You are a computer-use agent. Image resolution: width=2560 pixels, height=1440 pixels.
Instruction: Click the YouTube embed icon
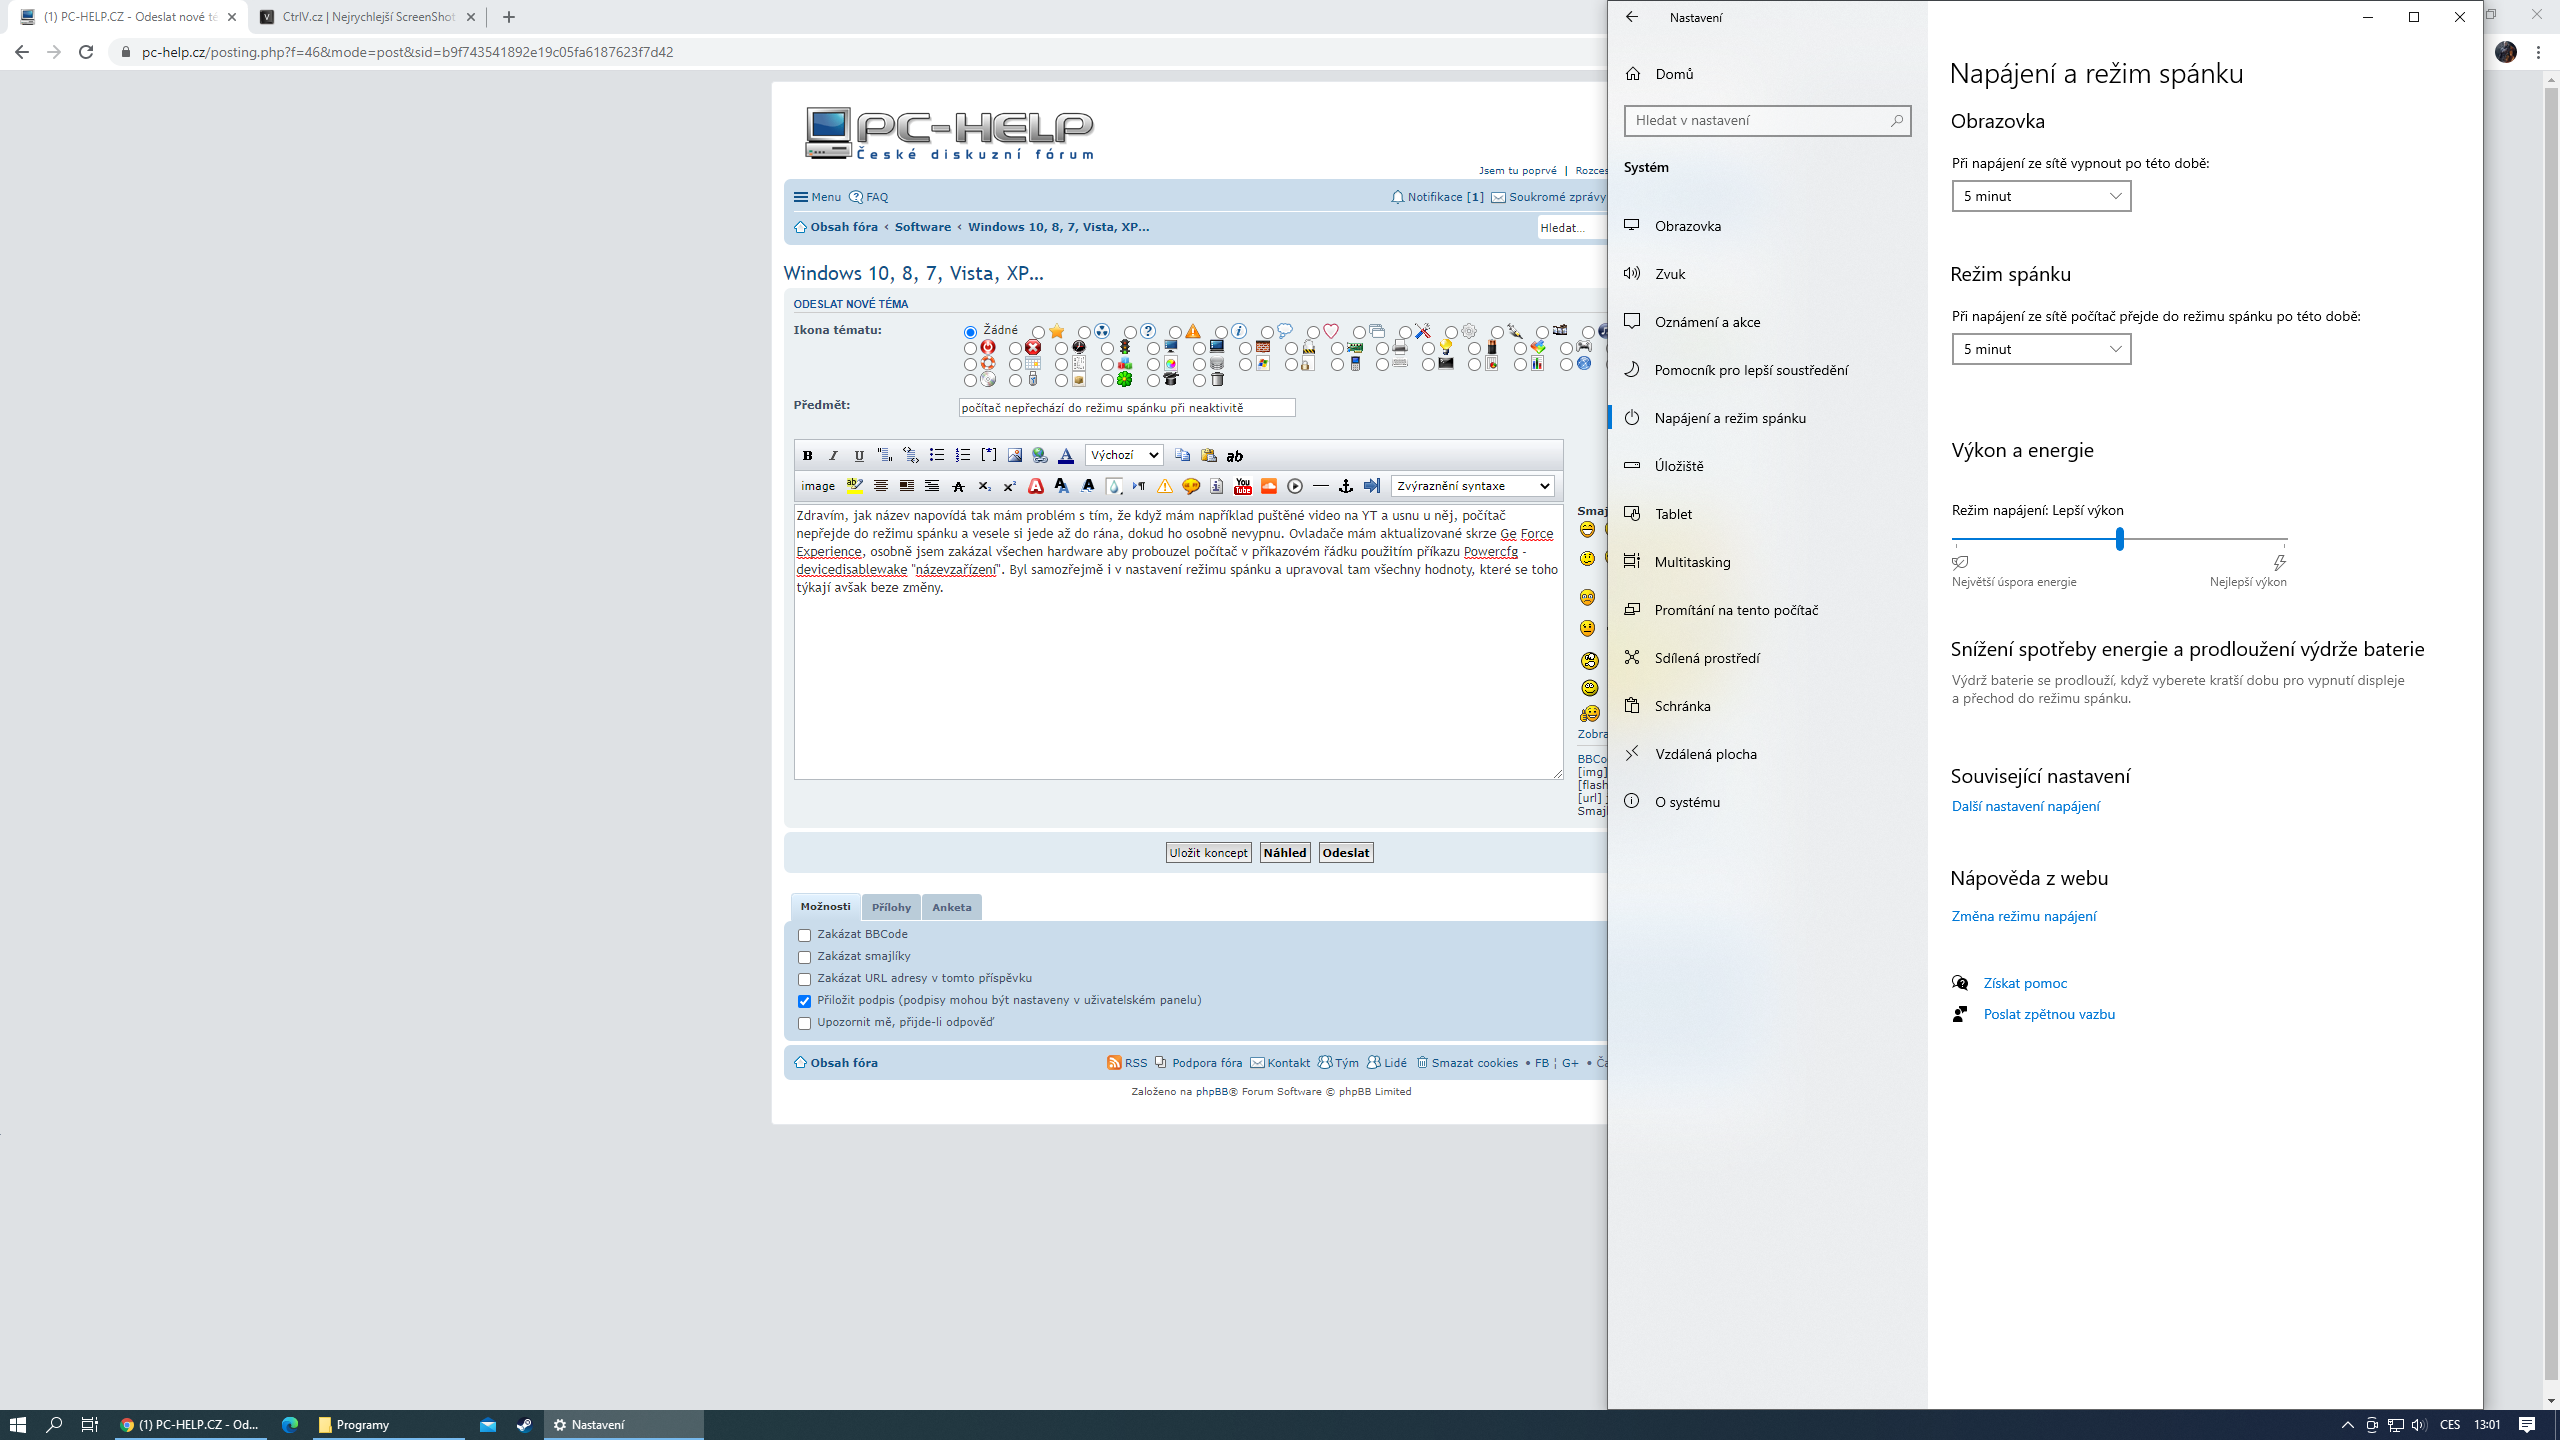tap(1242, 486)
